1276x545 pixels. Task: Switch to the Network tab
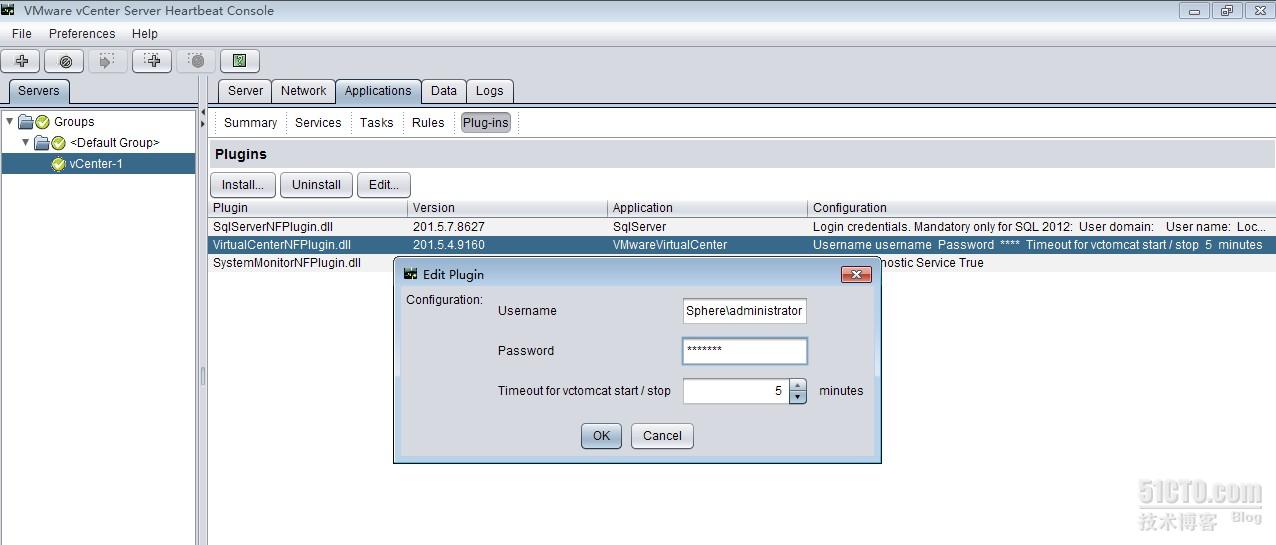[303, 91]
